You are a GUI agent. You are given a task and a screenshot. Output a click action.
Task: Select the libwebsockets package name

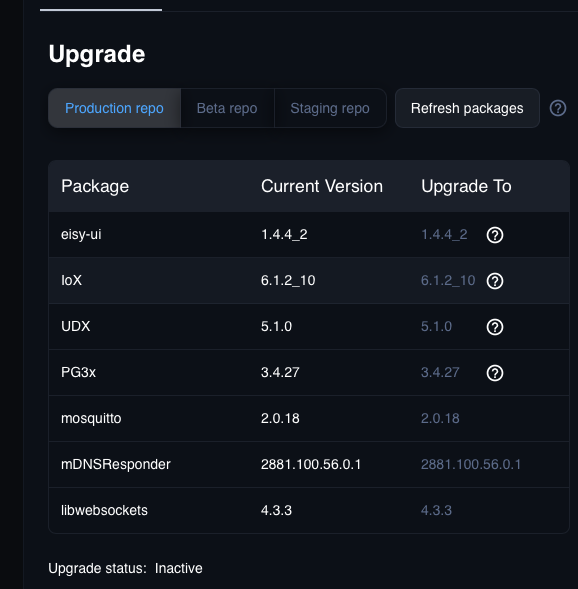click(104, 510)
